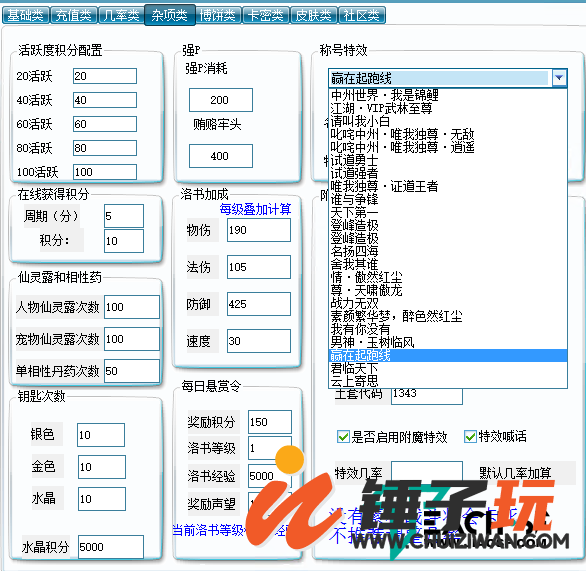Go to the 几率类 tab
The height and width of the screenshot is (571, 586).
click(x=121, y=15)
